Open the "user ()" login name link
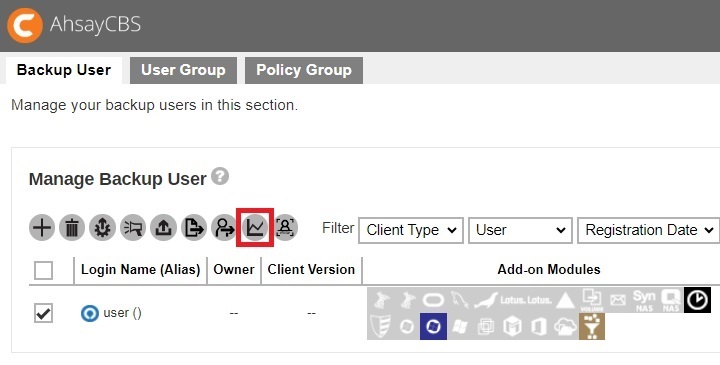Viewport: 720px width, 365px height. click(x=122, y=313)
